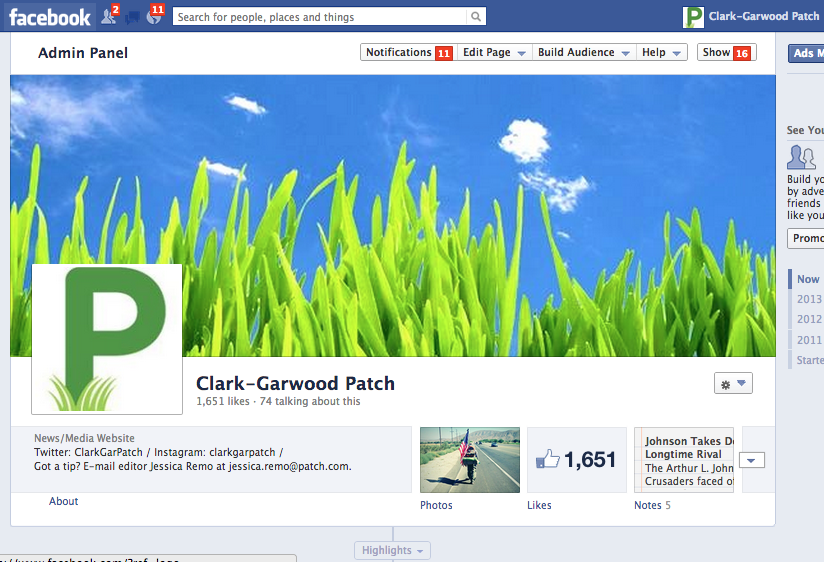The image size is (824, 562).
Task: Expand more apps arrow beside Notes
Action: pyautogui.click(x=751, y=461)
